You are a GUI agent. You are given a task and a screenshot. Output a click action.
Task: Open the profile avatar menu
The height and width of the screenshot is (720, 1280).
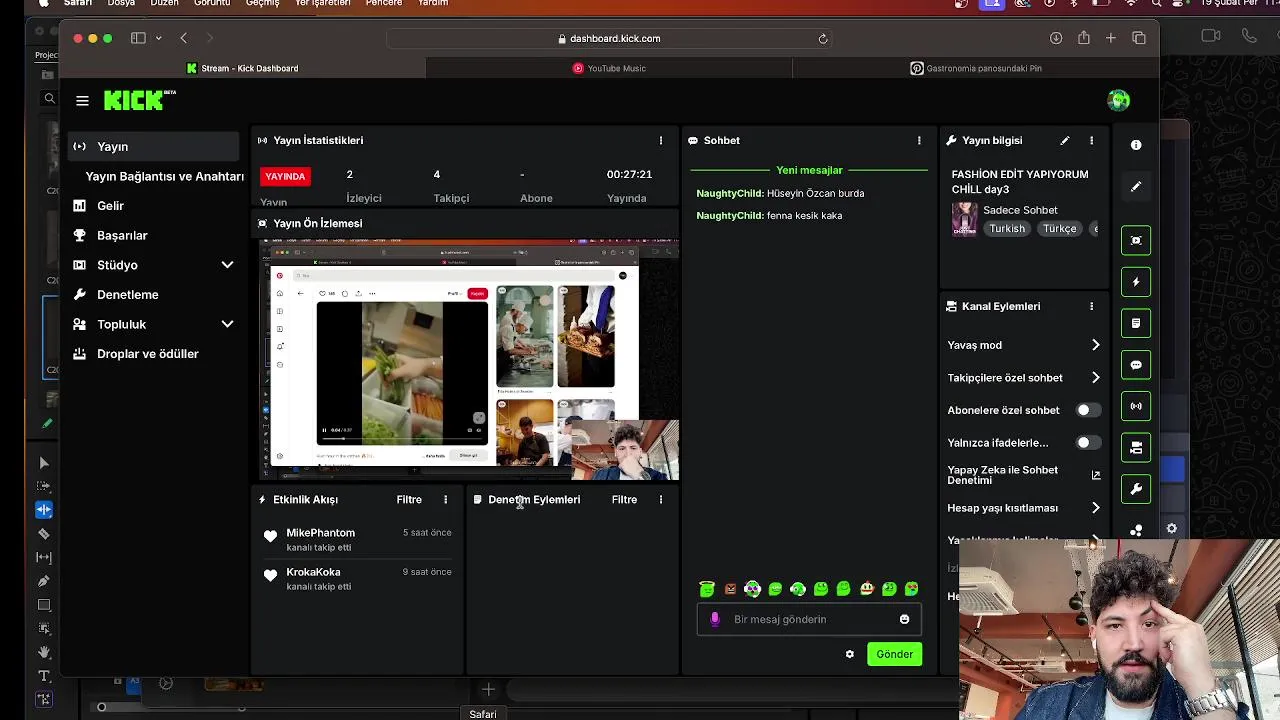(x=1118, y=100)
